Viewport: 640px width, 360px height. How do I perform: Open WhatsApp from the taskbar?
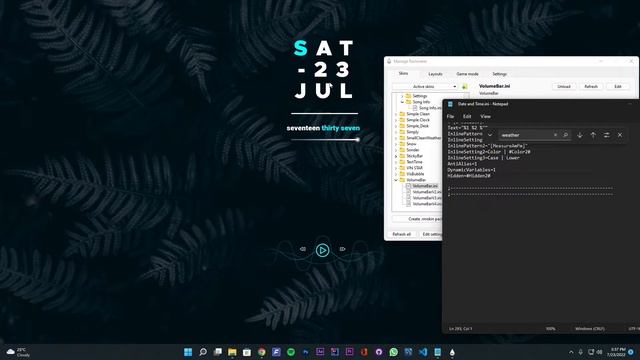click(x=393, y=352)
